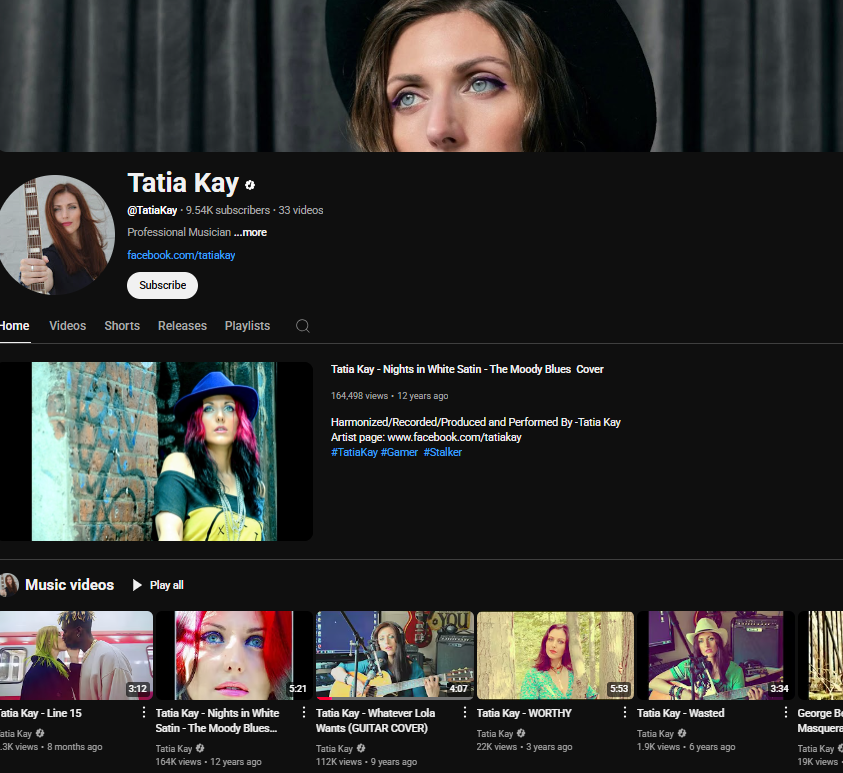Screen dimensions: 843x773
Task: Click the #TatiaKay hashtag link
Action: (x=354, y=452)
